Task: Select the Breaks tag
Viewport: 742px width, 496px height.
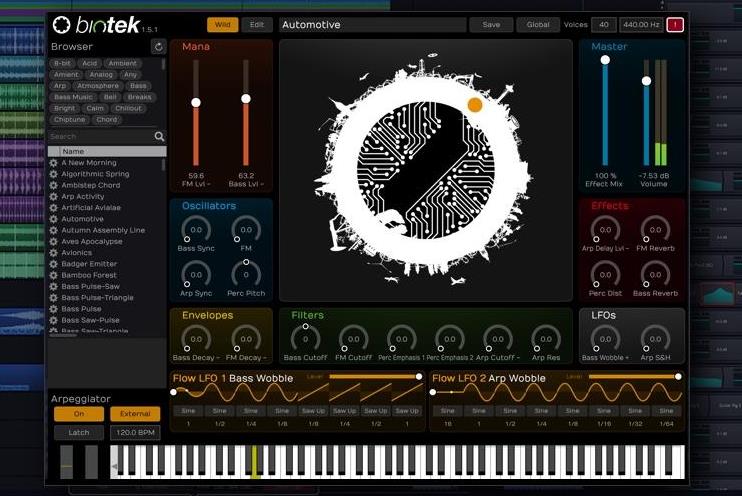Action: click(x=139, y=97)
